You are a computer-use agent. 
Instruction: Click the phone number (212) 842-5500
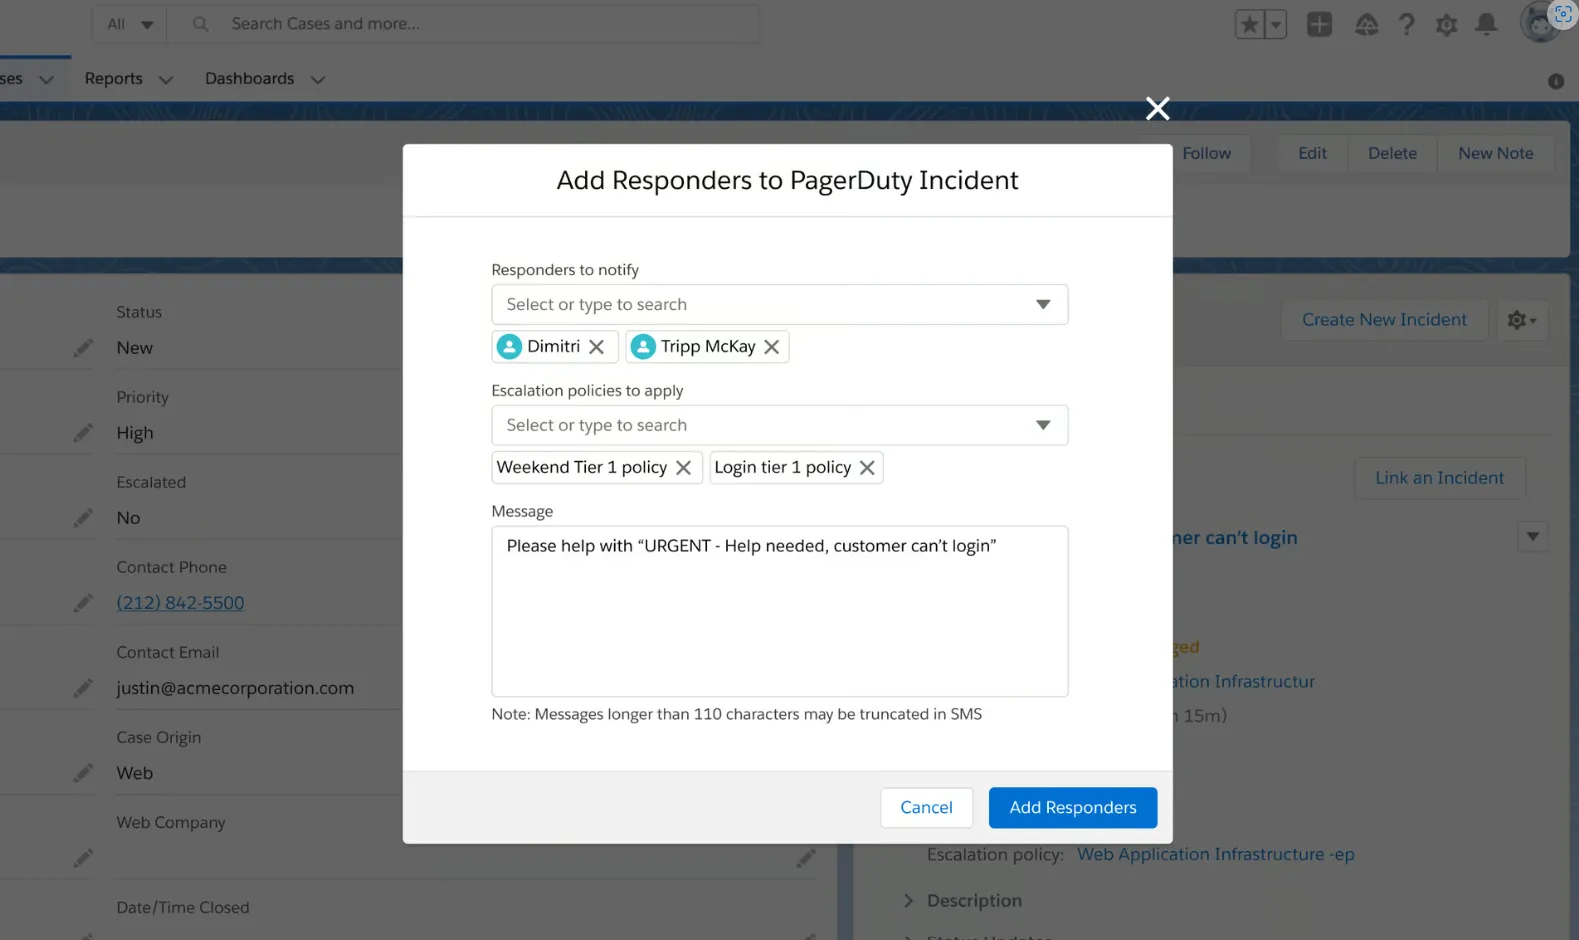180,603
